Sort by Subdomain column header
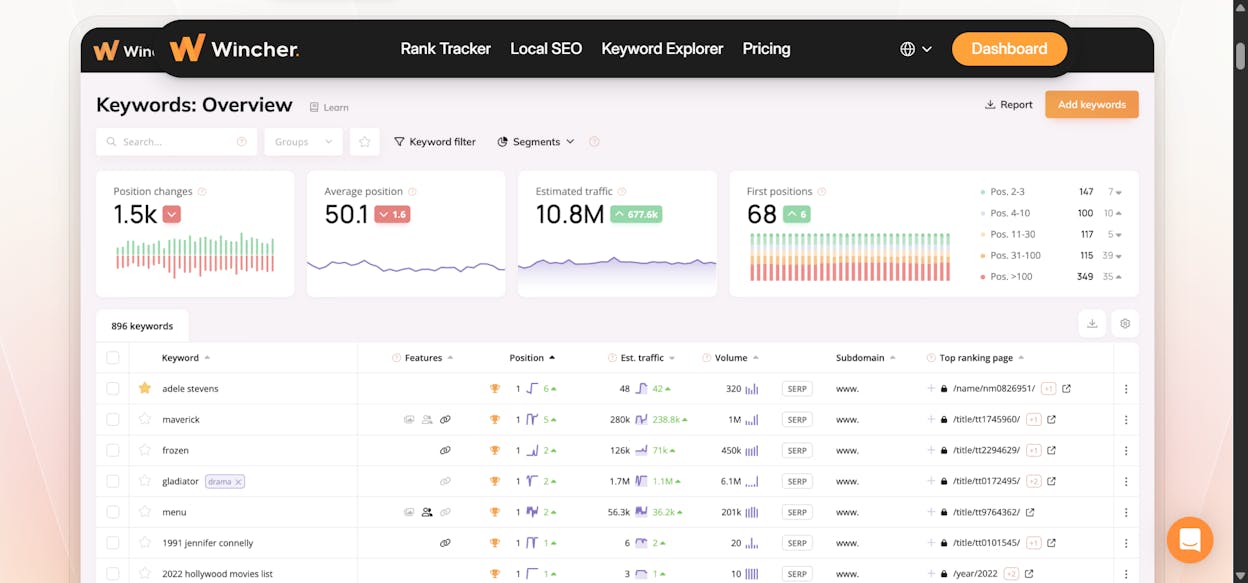 865,358
